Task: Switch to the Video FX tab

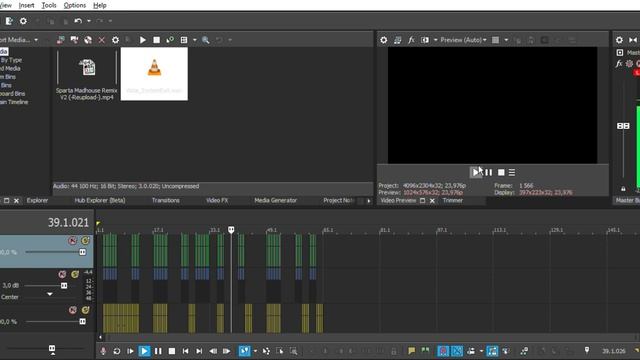Action: tap(217, 200)
